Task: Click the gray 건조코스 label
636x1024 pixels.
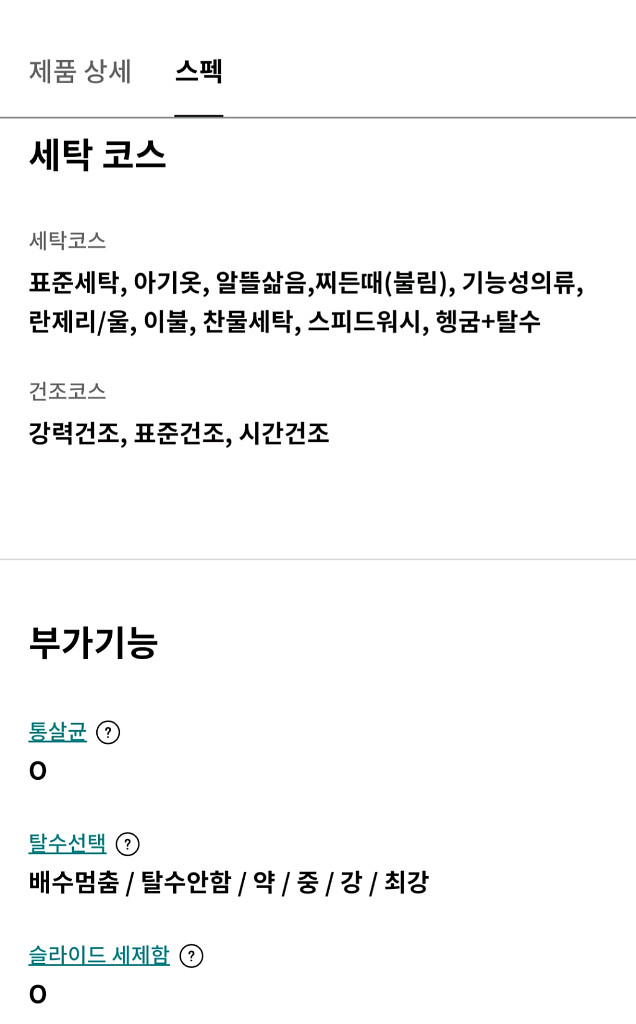Action: 67,390
